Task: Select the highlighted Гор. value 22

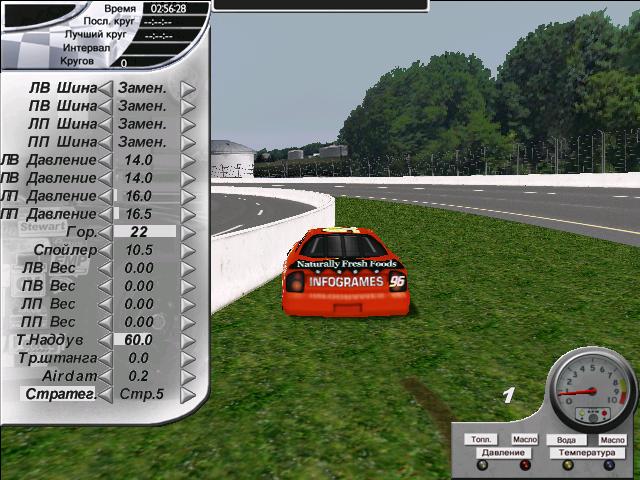Action: click(x=140, y=232)
